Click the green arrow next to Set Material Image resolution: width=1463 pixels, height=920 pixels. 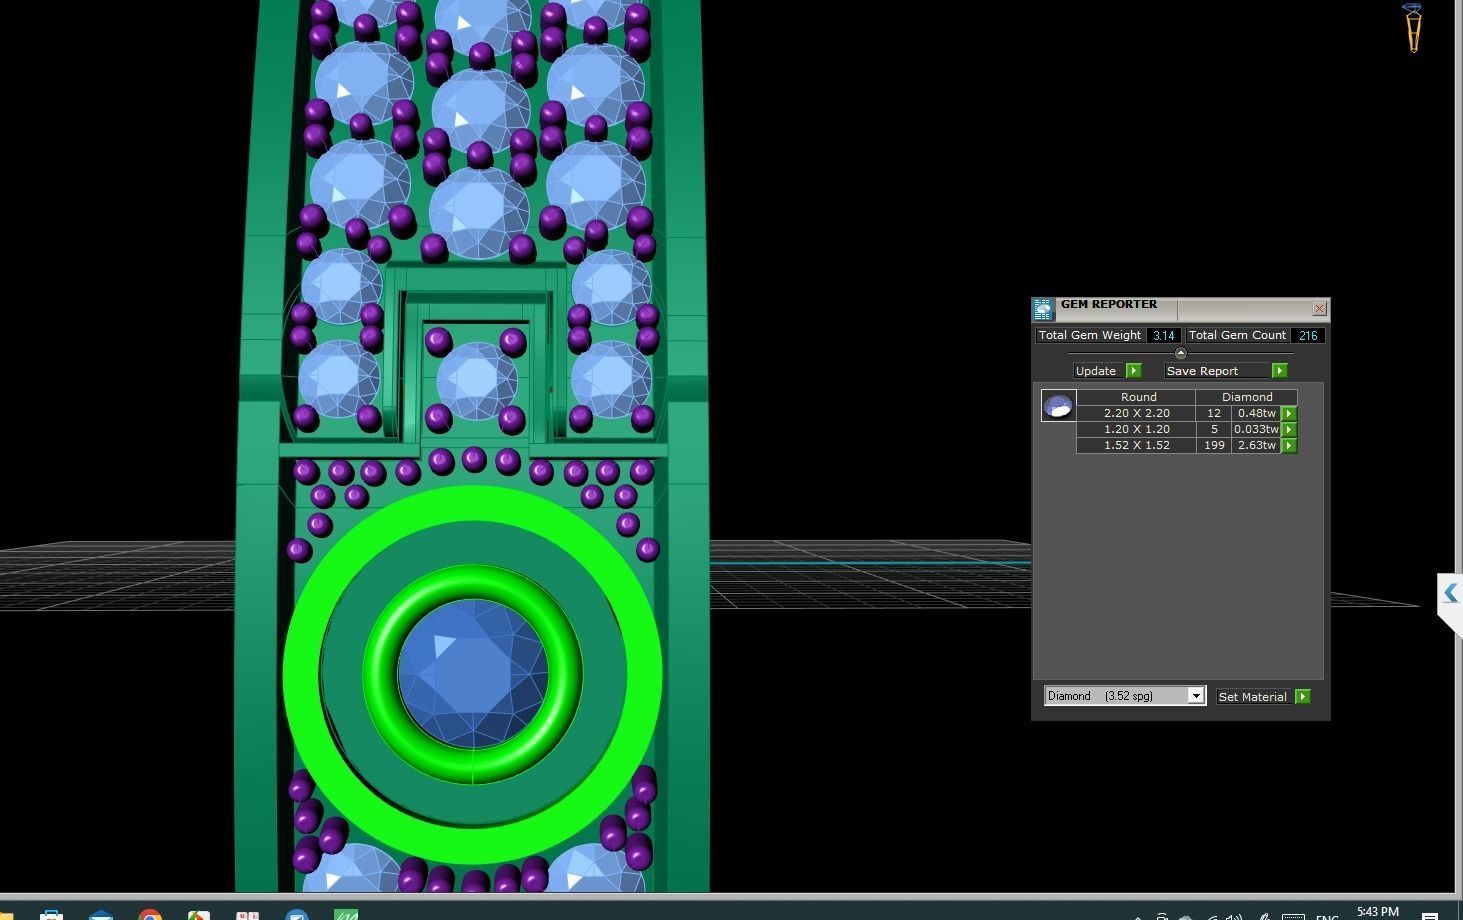point(1303,697)
